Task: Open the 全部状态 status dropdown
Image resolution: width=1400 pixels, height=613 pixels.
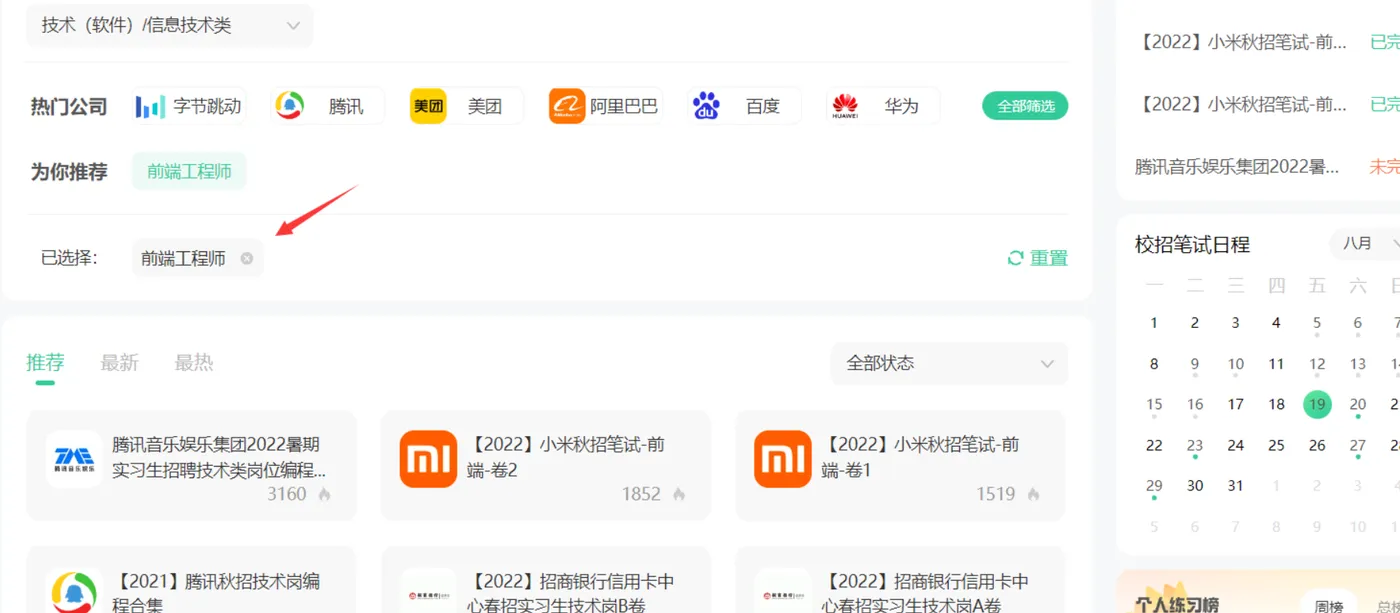Action: coord(949,363)
